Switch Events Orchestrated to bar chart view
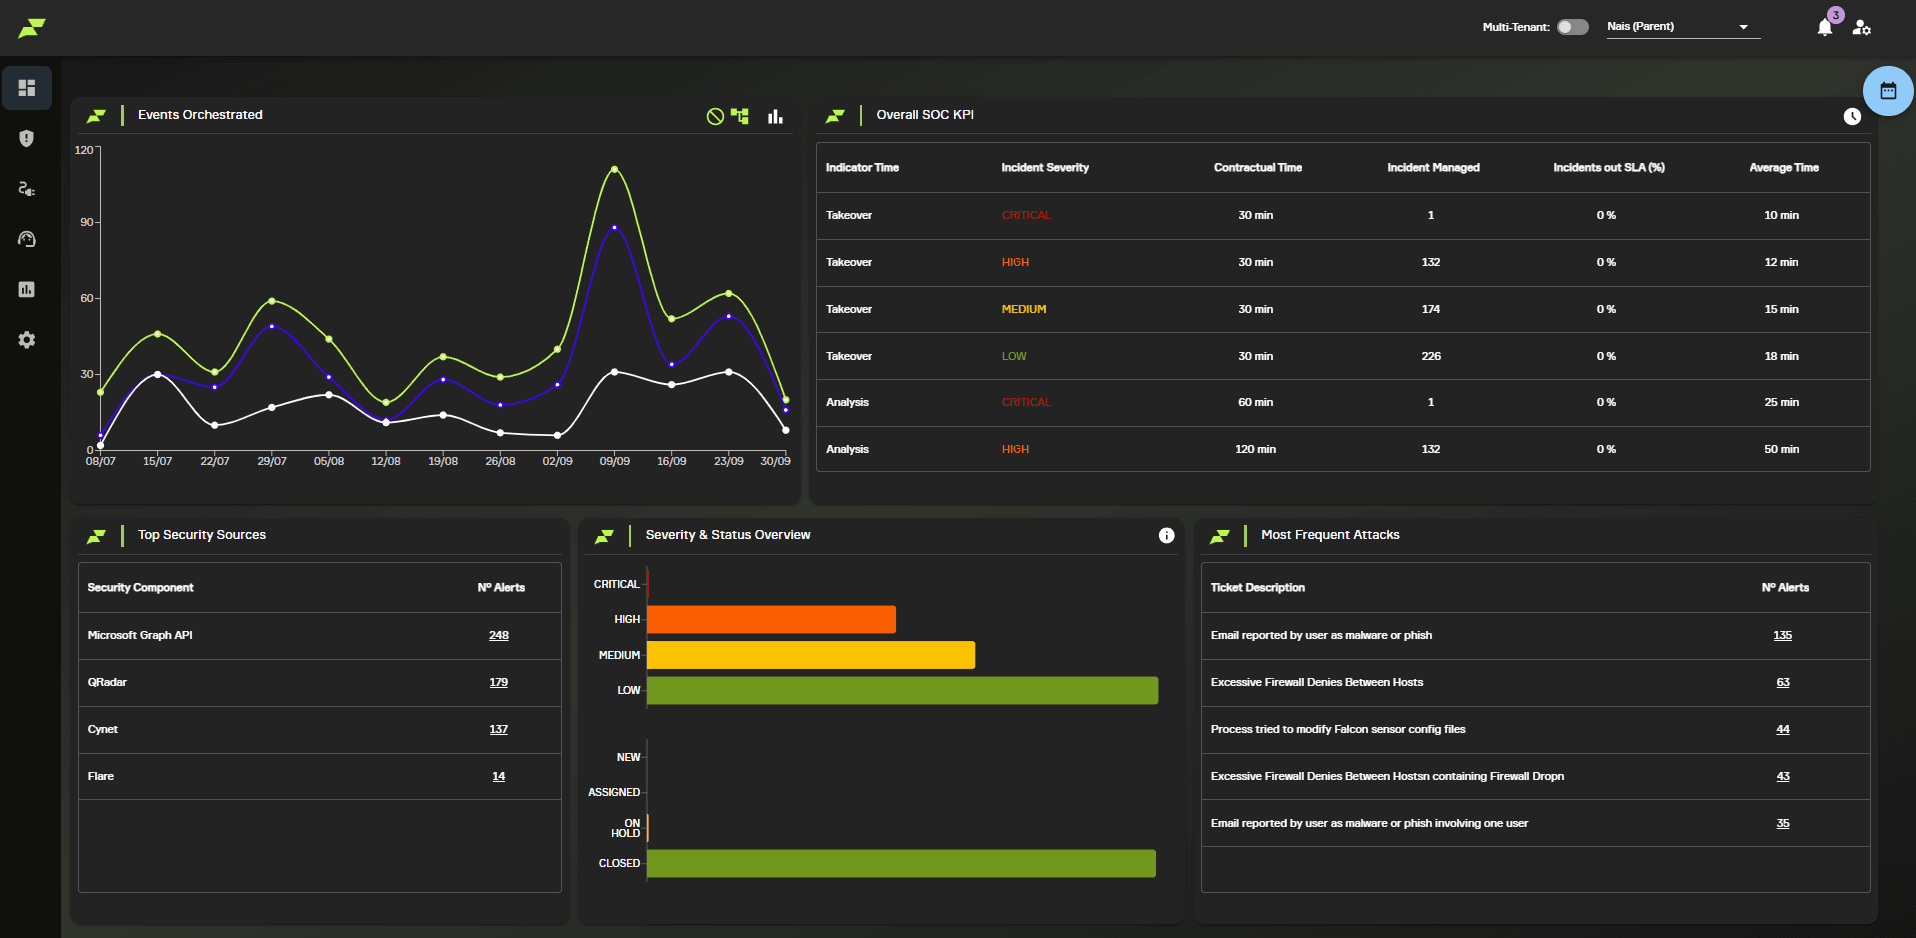Image resolution: width=1916 pixels, height=938 pixels. [775, 116]
